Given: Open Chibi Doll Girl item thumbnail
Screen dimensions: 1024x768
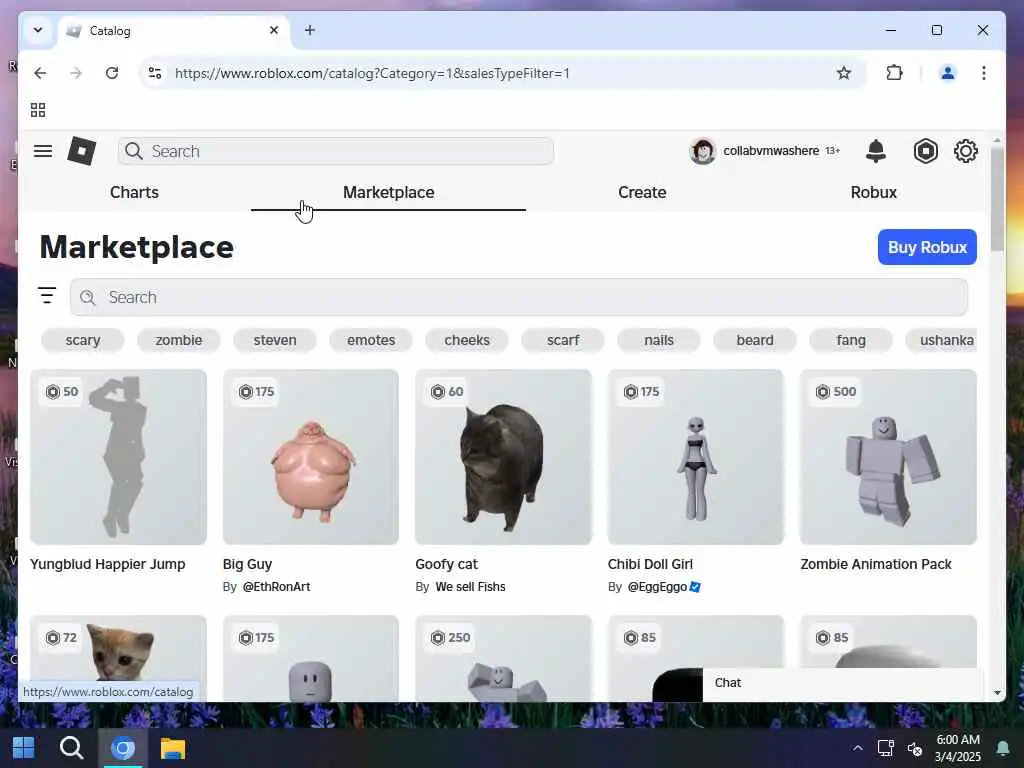Looking at the screenshot, I should pyautogui.click(x=696, y=457).
